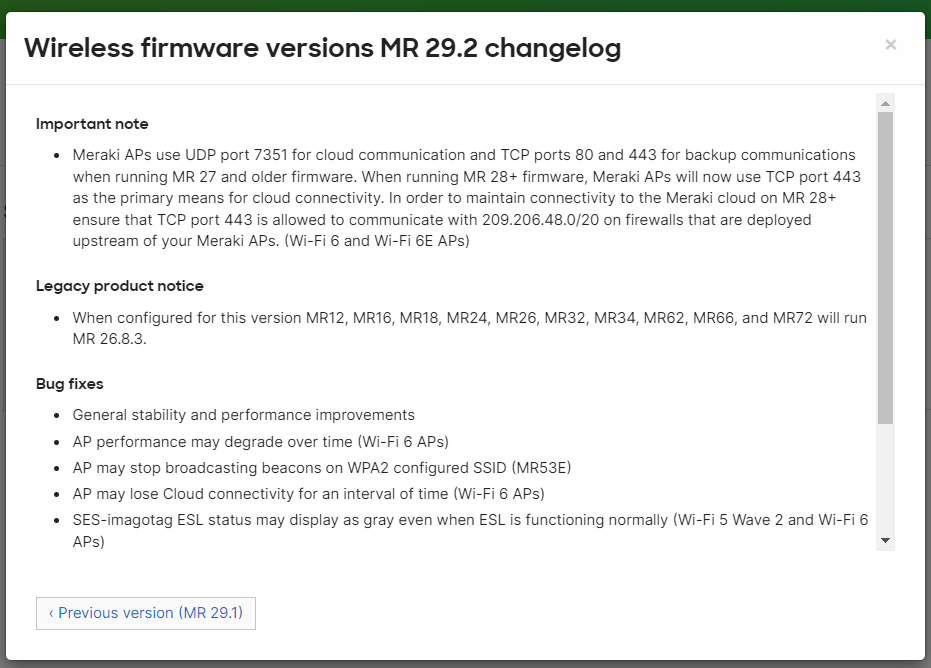
Task: Click the dismiss cross in the dialog corner
Action: tap(890, 44)
